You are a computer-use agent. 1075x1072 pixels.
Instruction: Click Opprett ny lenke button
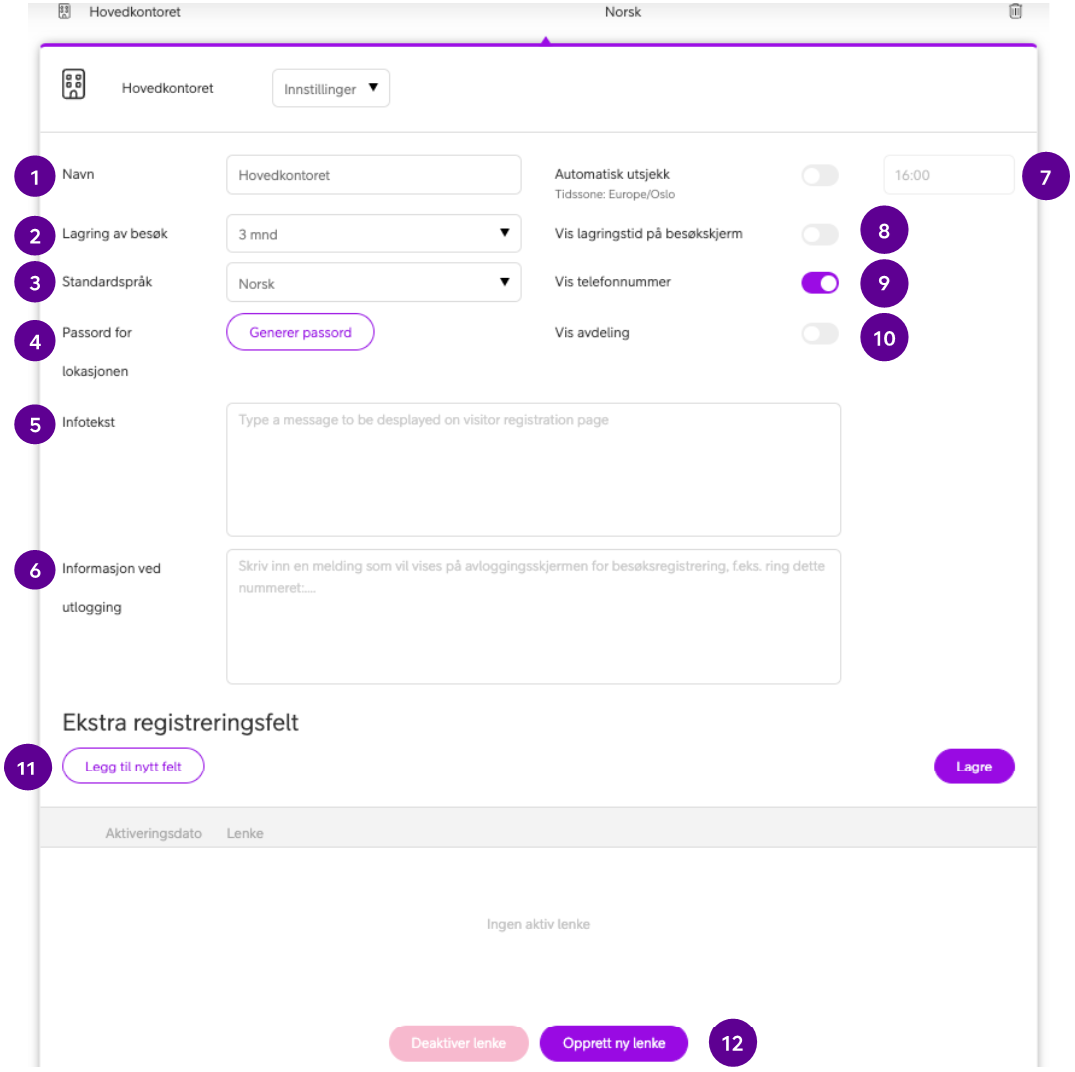[614, 1043]
